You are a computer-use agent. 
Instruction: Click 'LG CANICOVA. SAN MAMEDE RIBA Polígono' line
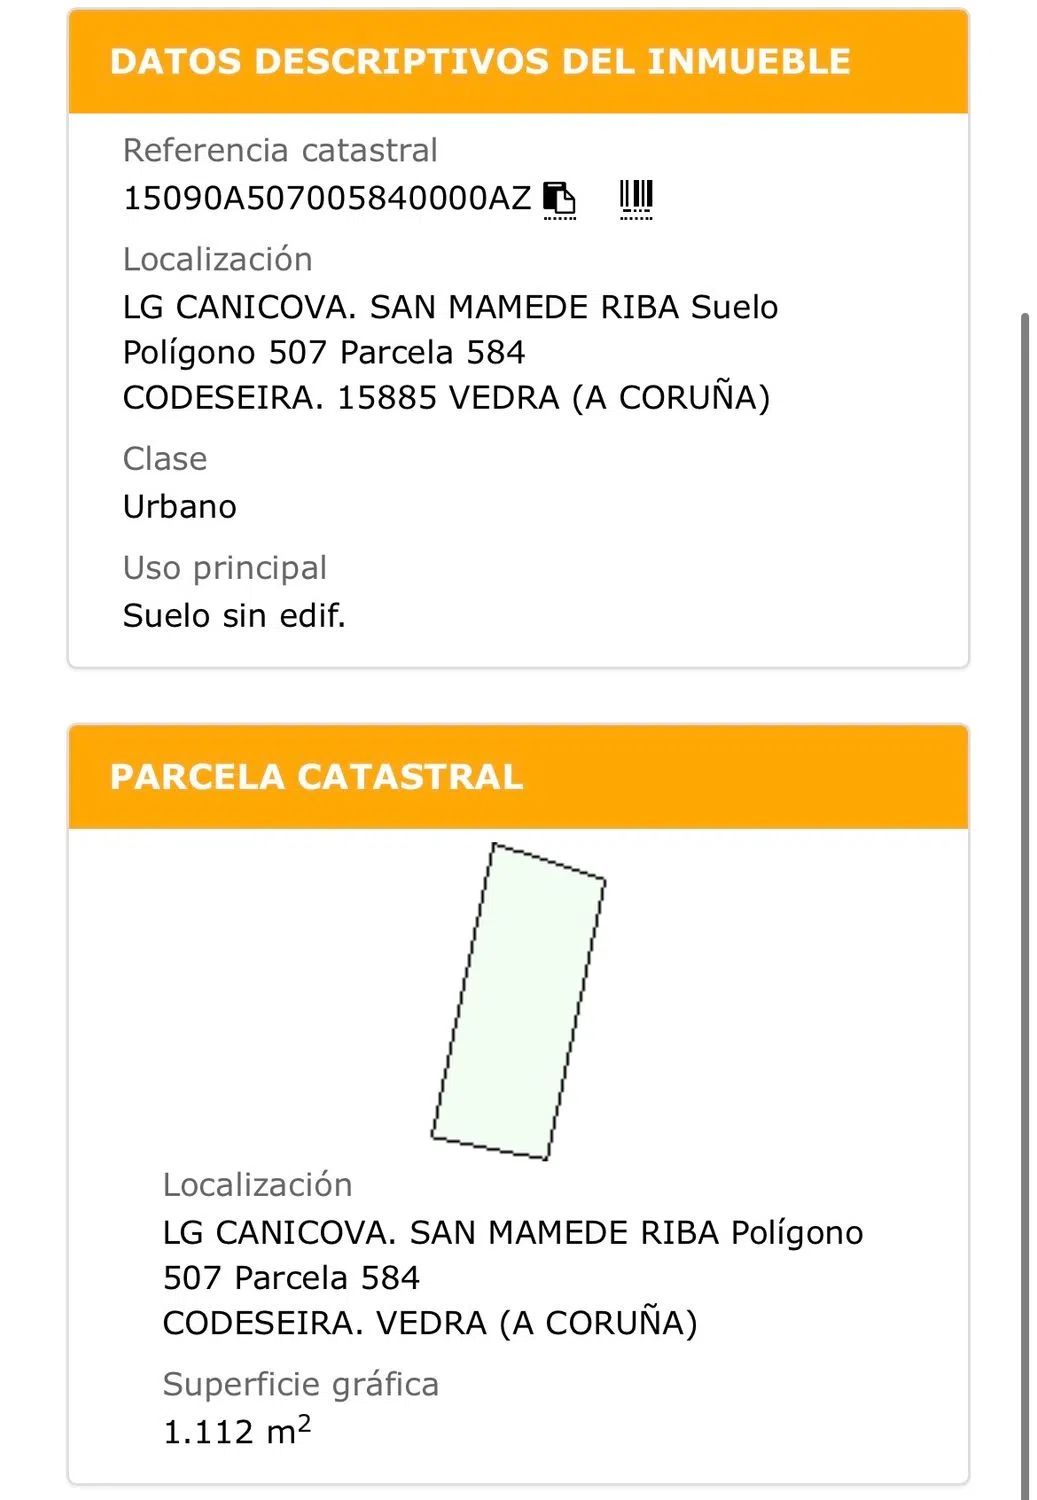pos(513,1233)
